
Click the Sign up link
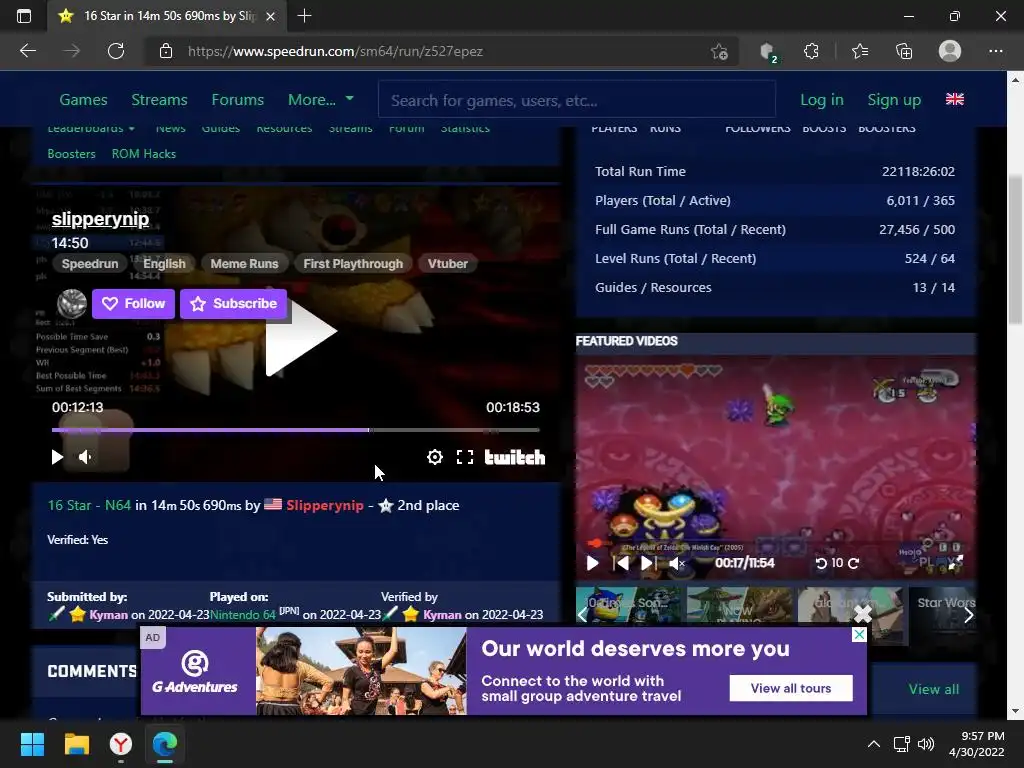[894, 100]
